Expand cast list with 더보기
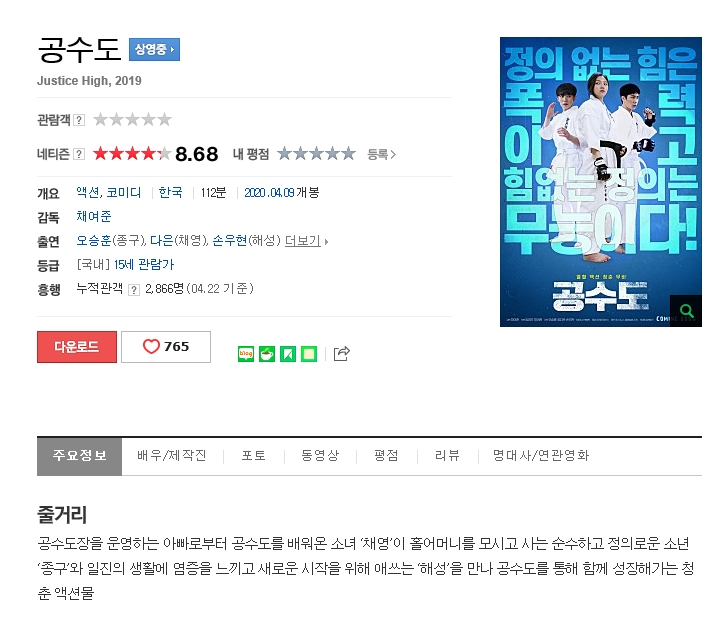The height and width of the screenshot is (630, 727). coord(306,241)
